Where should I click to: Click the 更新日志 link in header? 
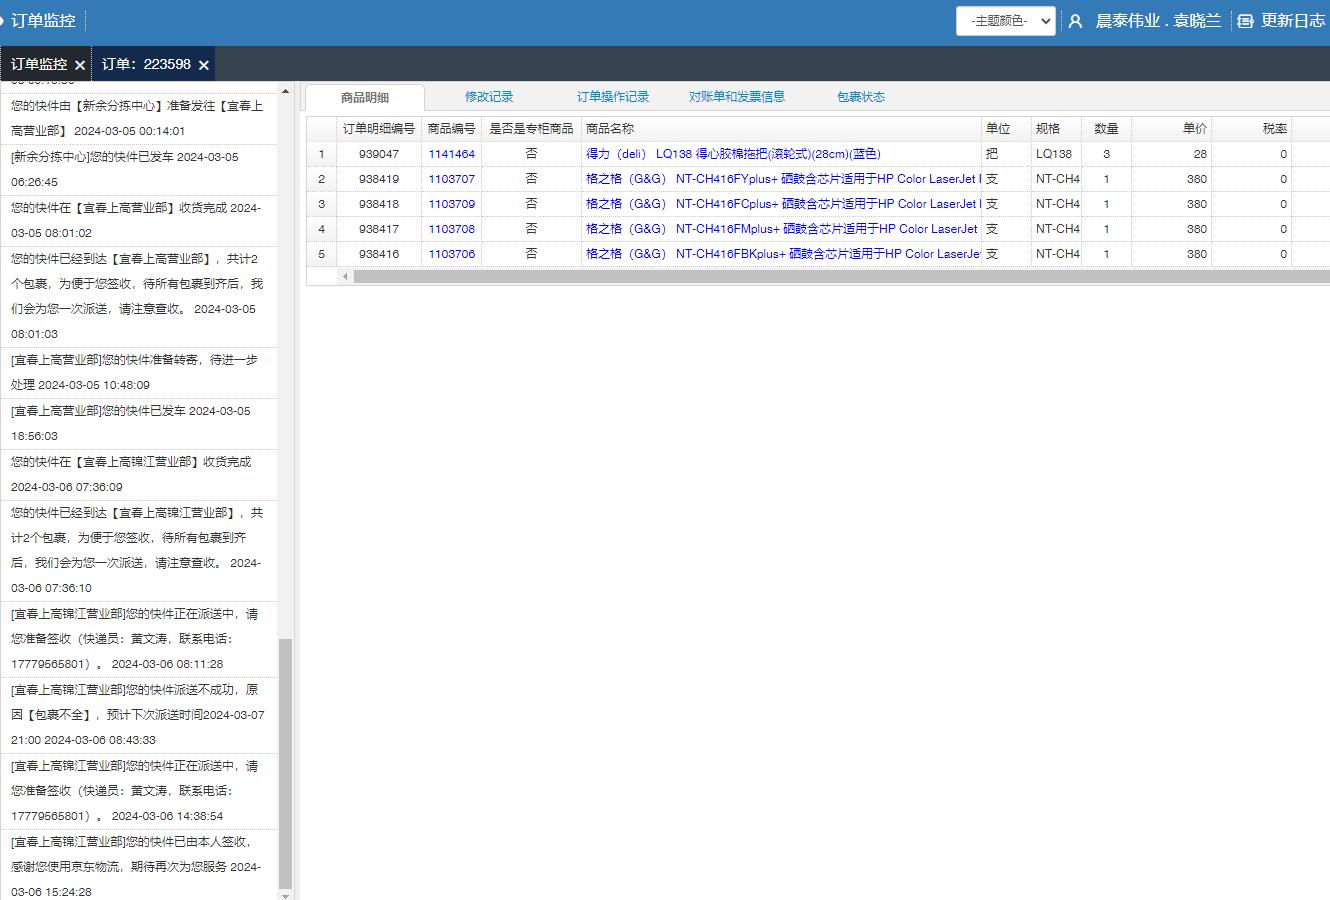pos(1293,21)
